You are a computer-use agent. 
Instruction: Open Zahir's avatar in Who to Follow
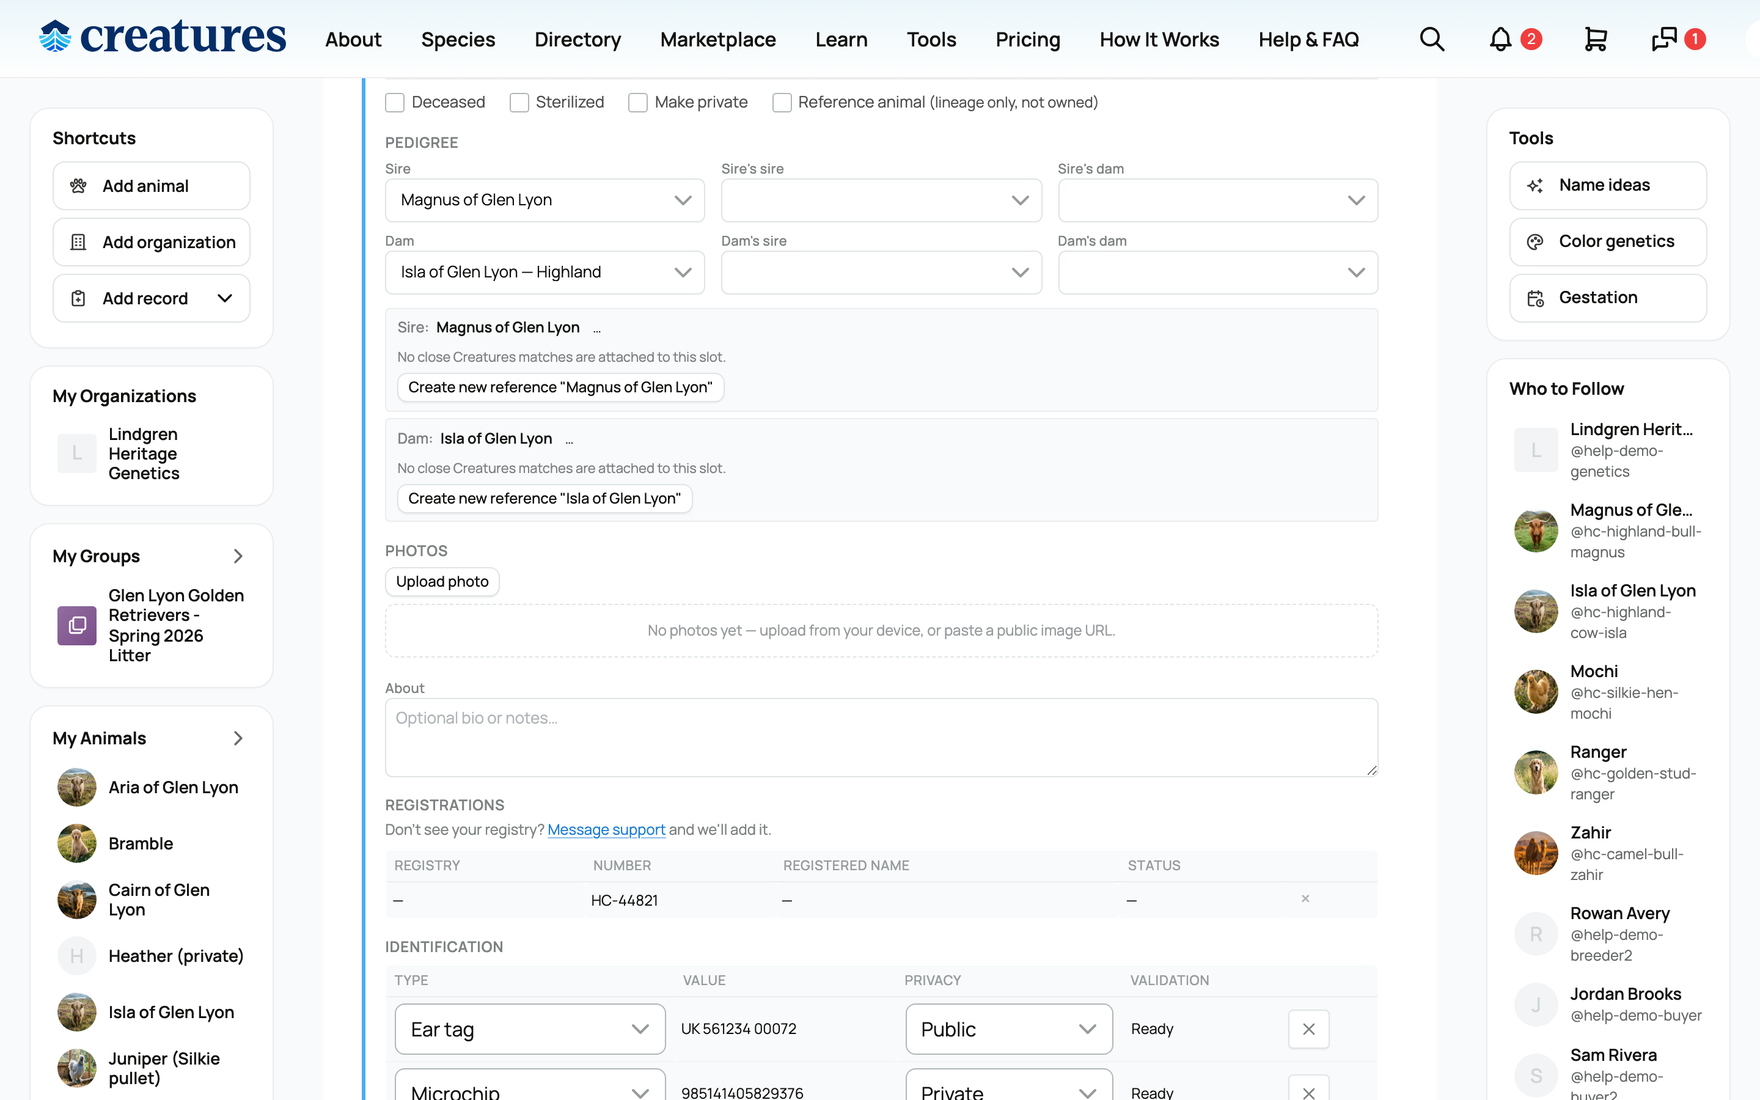[1536, 853]
